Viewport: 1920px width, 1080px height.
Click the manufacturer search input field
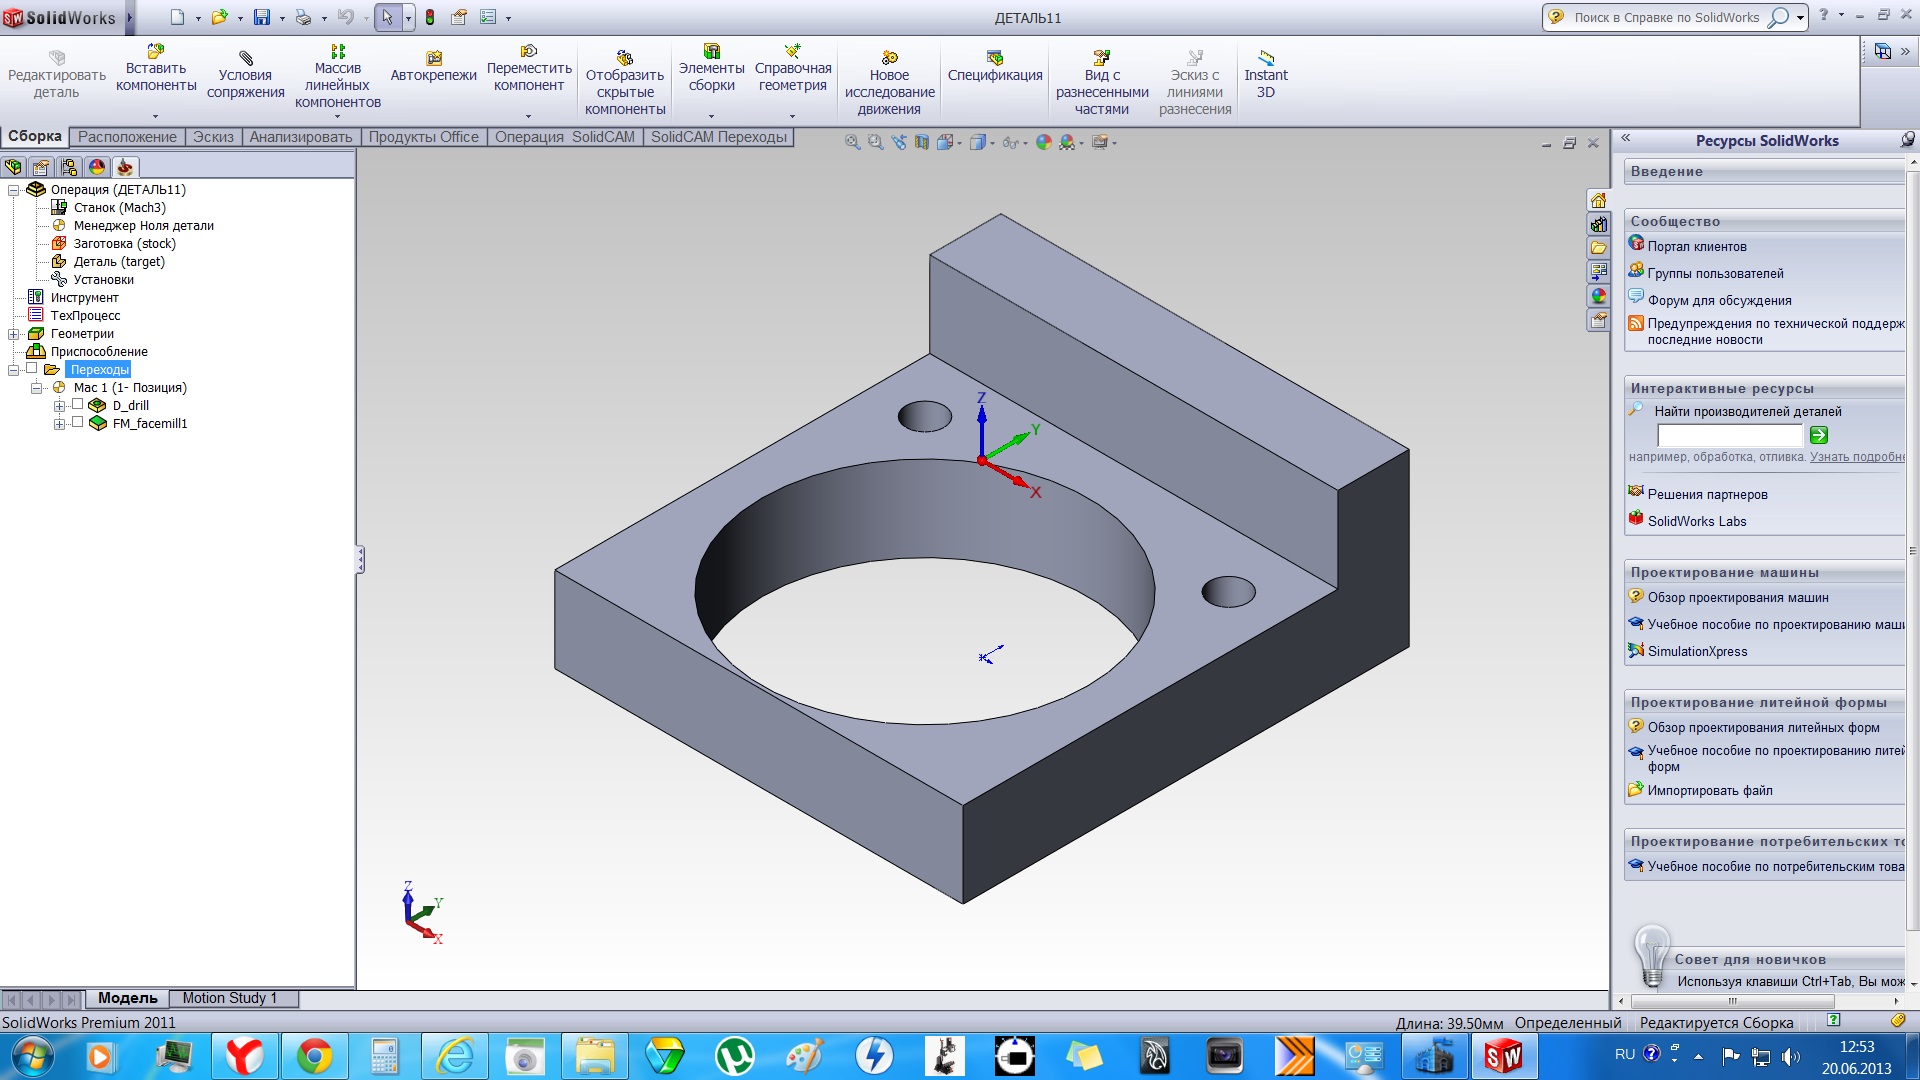1729,435
